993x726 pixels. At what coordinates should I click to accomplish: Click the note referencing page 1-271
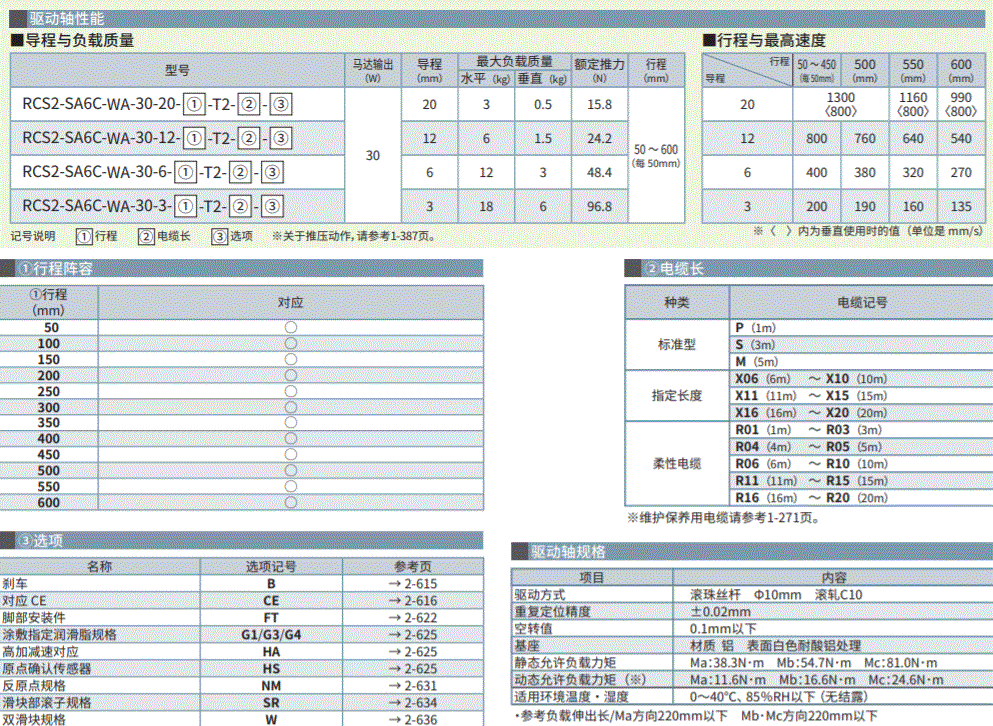[x=724, y=518]
